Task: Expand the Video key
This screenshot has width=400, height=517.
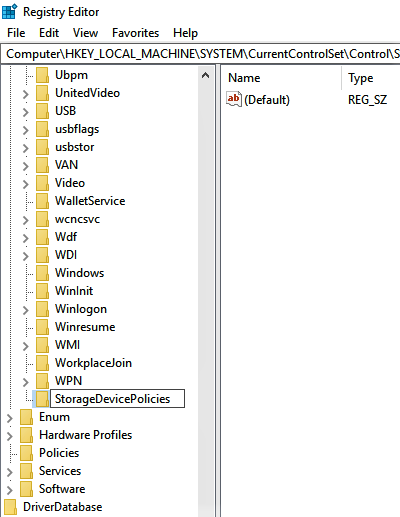Action: pyautogui.click(x=26, y=184)
